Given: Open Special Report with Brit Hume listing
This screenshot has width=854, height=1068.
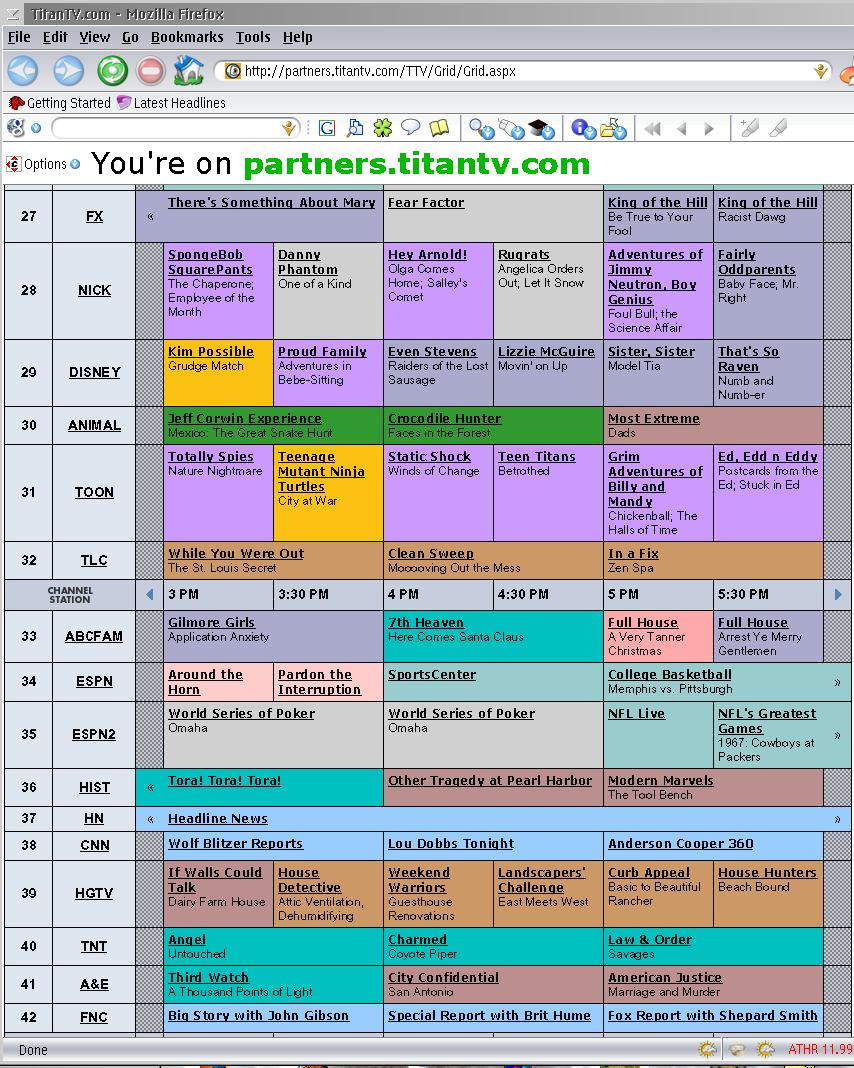Looking at the screenshot, I should pyautogui.click(x=490, y=1015).
